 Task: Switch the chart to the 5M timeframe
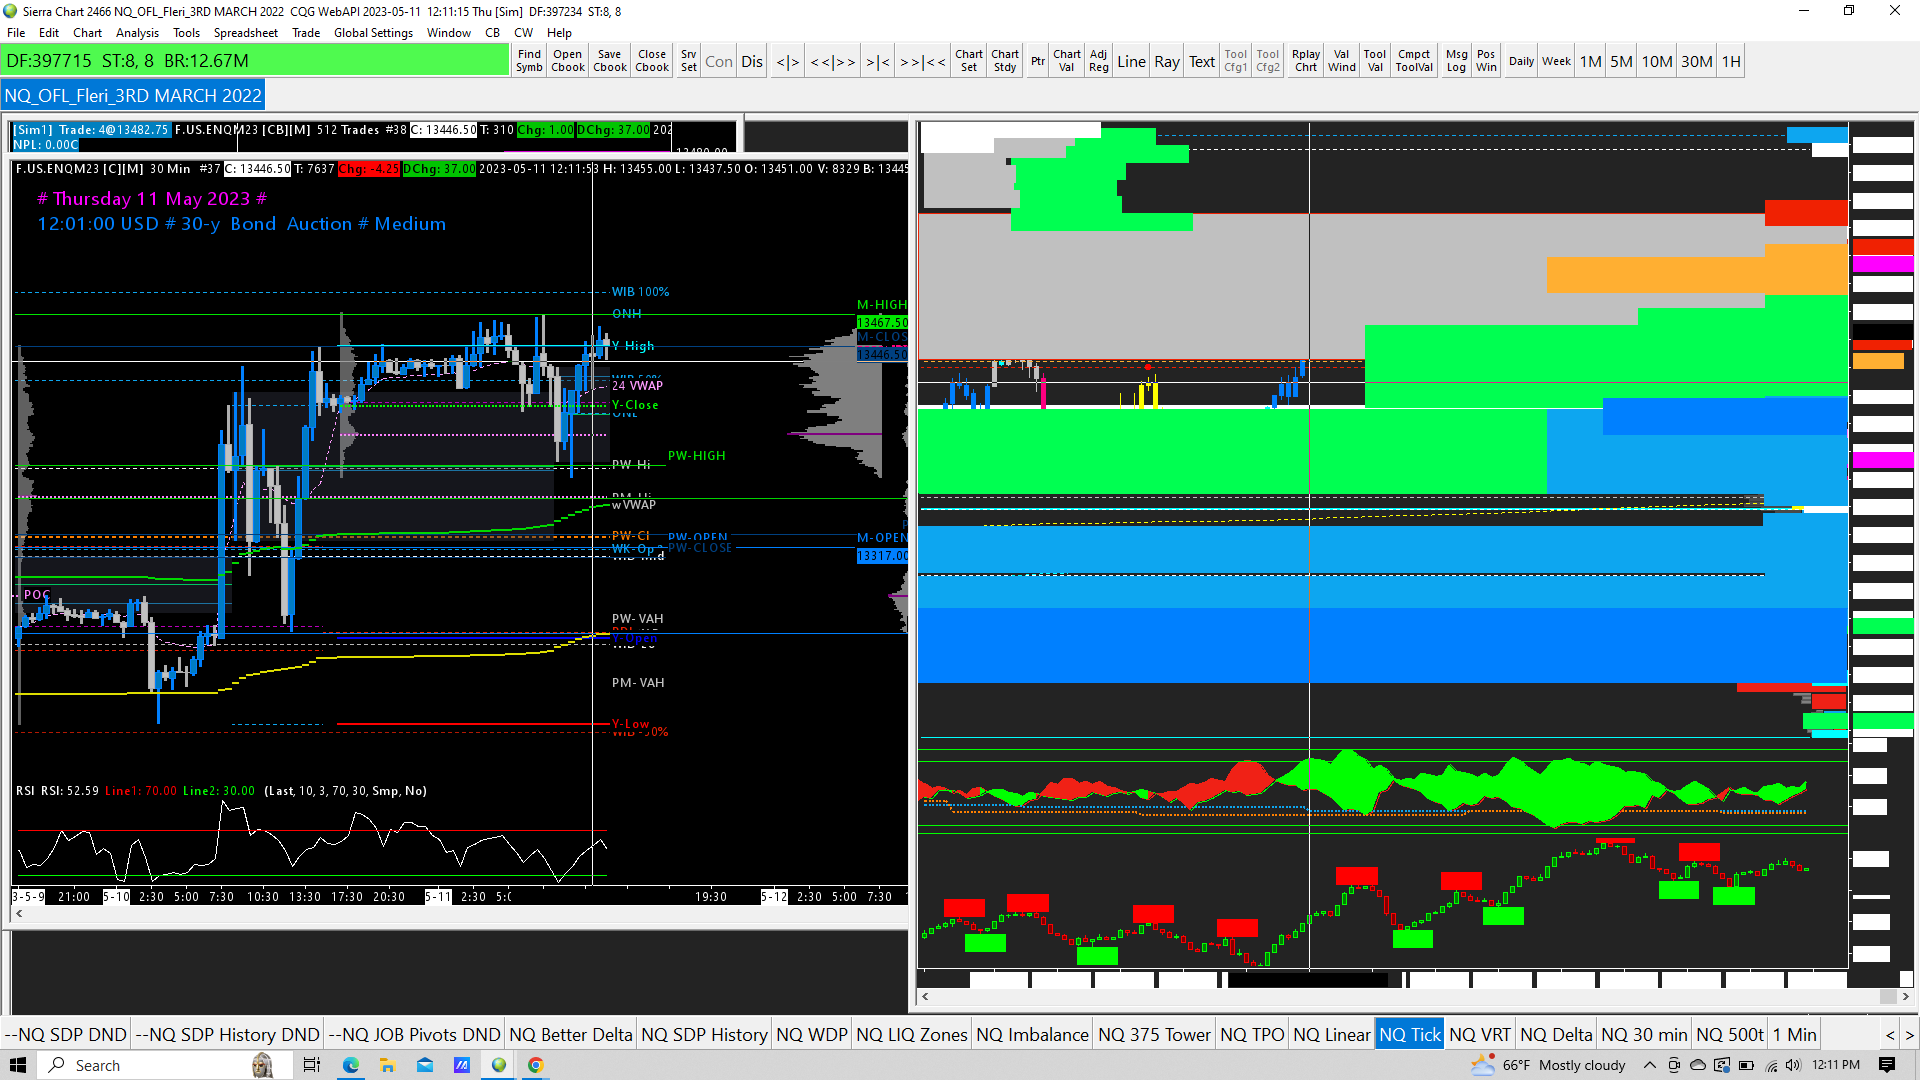(1621, 61)
